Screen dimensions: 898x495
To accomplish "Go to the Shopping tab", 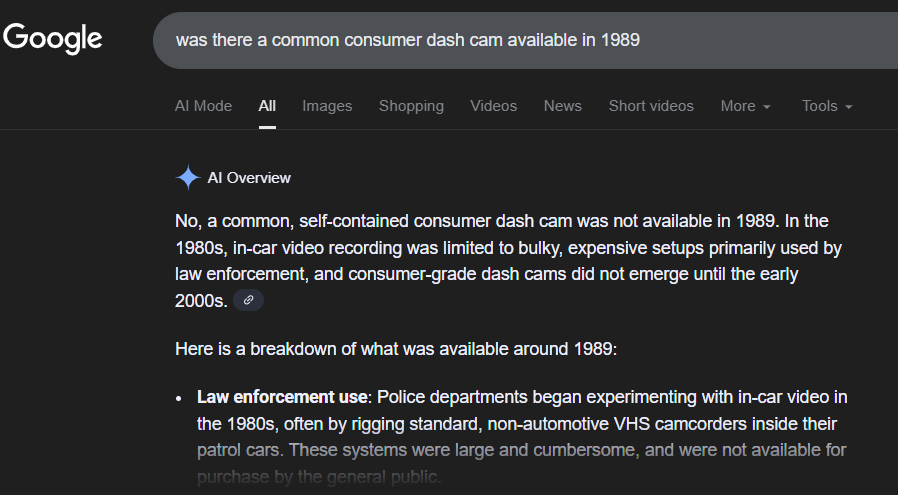I will click(411, 106).
